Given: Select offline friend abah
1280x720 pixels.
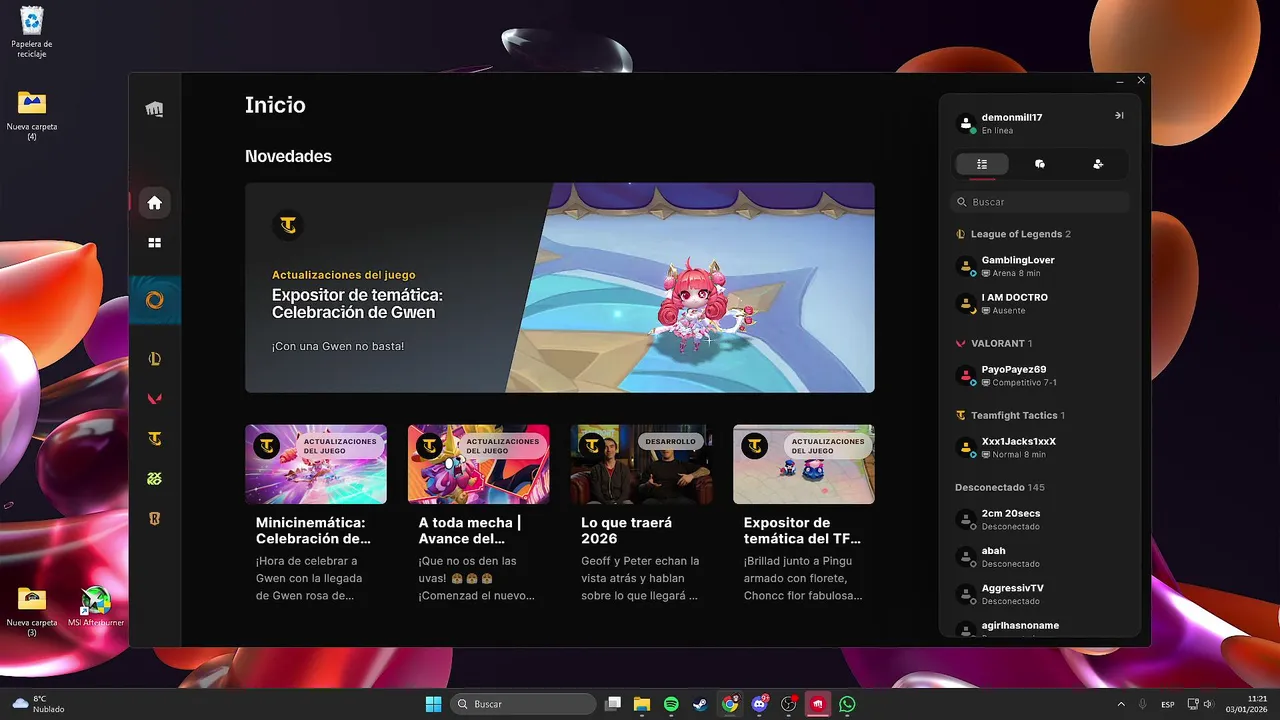Looking at the screenshot, I should pos(1040,556).
